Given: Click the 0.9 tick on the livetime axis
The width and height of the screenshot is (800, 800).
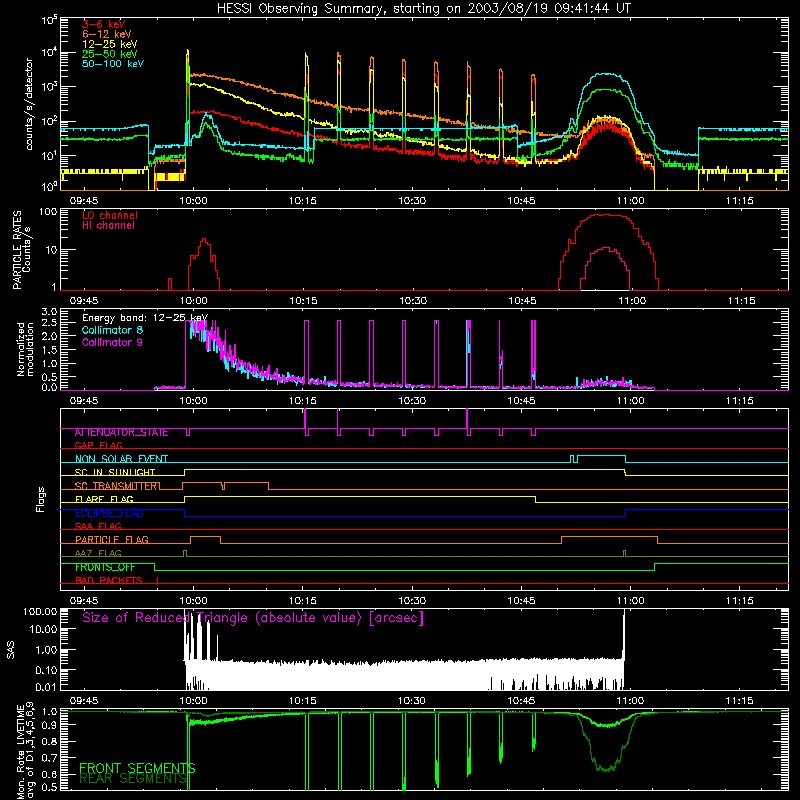Looking at the screenshot, I should point(49,725).
